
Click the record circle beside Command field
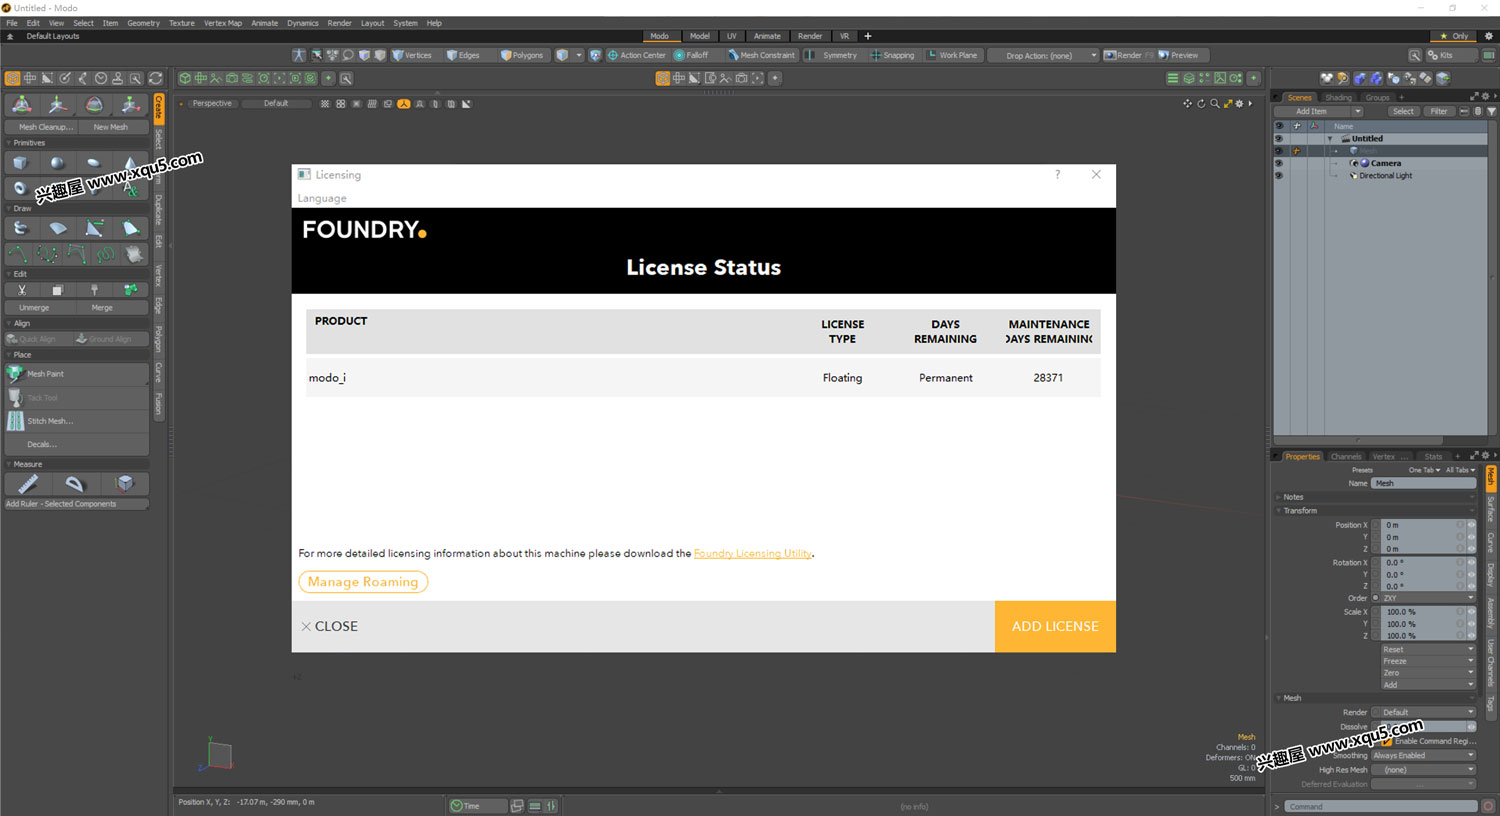[x=1488, y=806]
